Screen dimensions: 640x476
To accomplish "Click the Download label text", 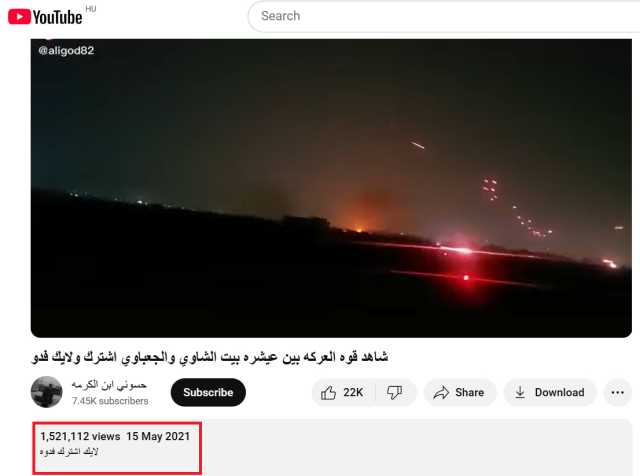I will coord(560,392).
